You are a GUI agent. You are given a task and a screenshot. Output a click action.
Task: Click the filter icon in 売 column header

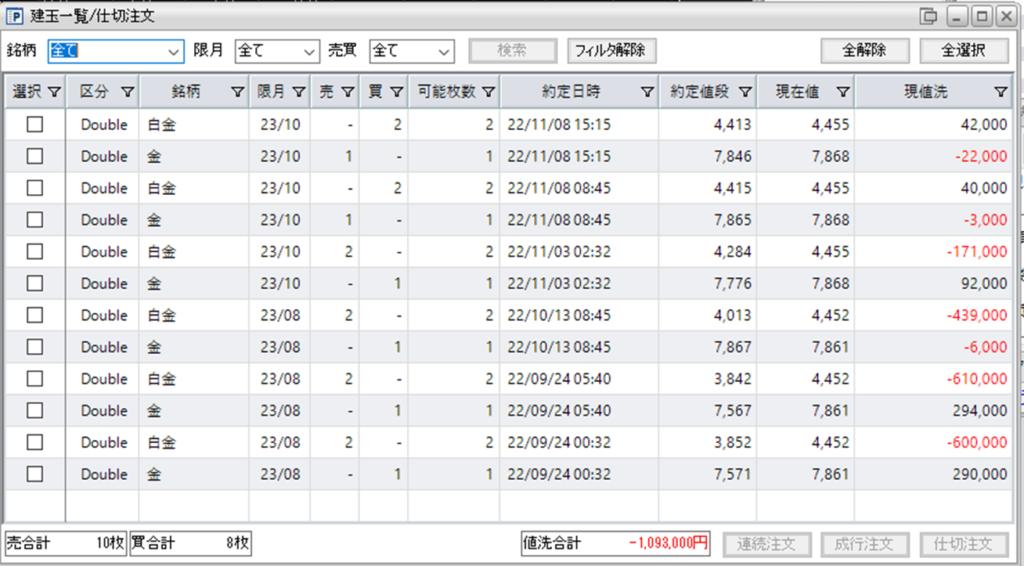point(347,92)
